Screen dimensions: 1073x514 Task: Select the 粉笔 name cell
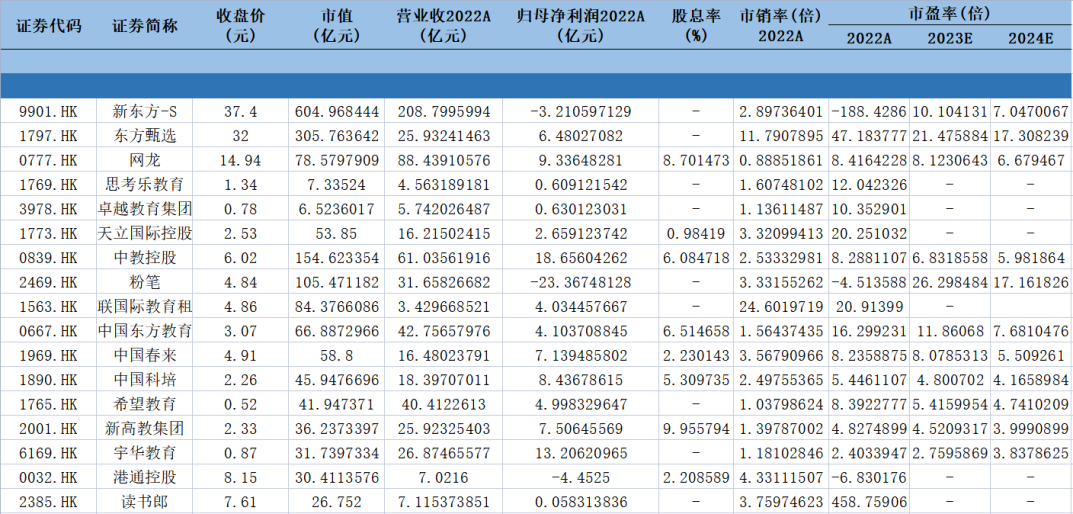(x=145, y=281)
